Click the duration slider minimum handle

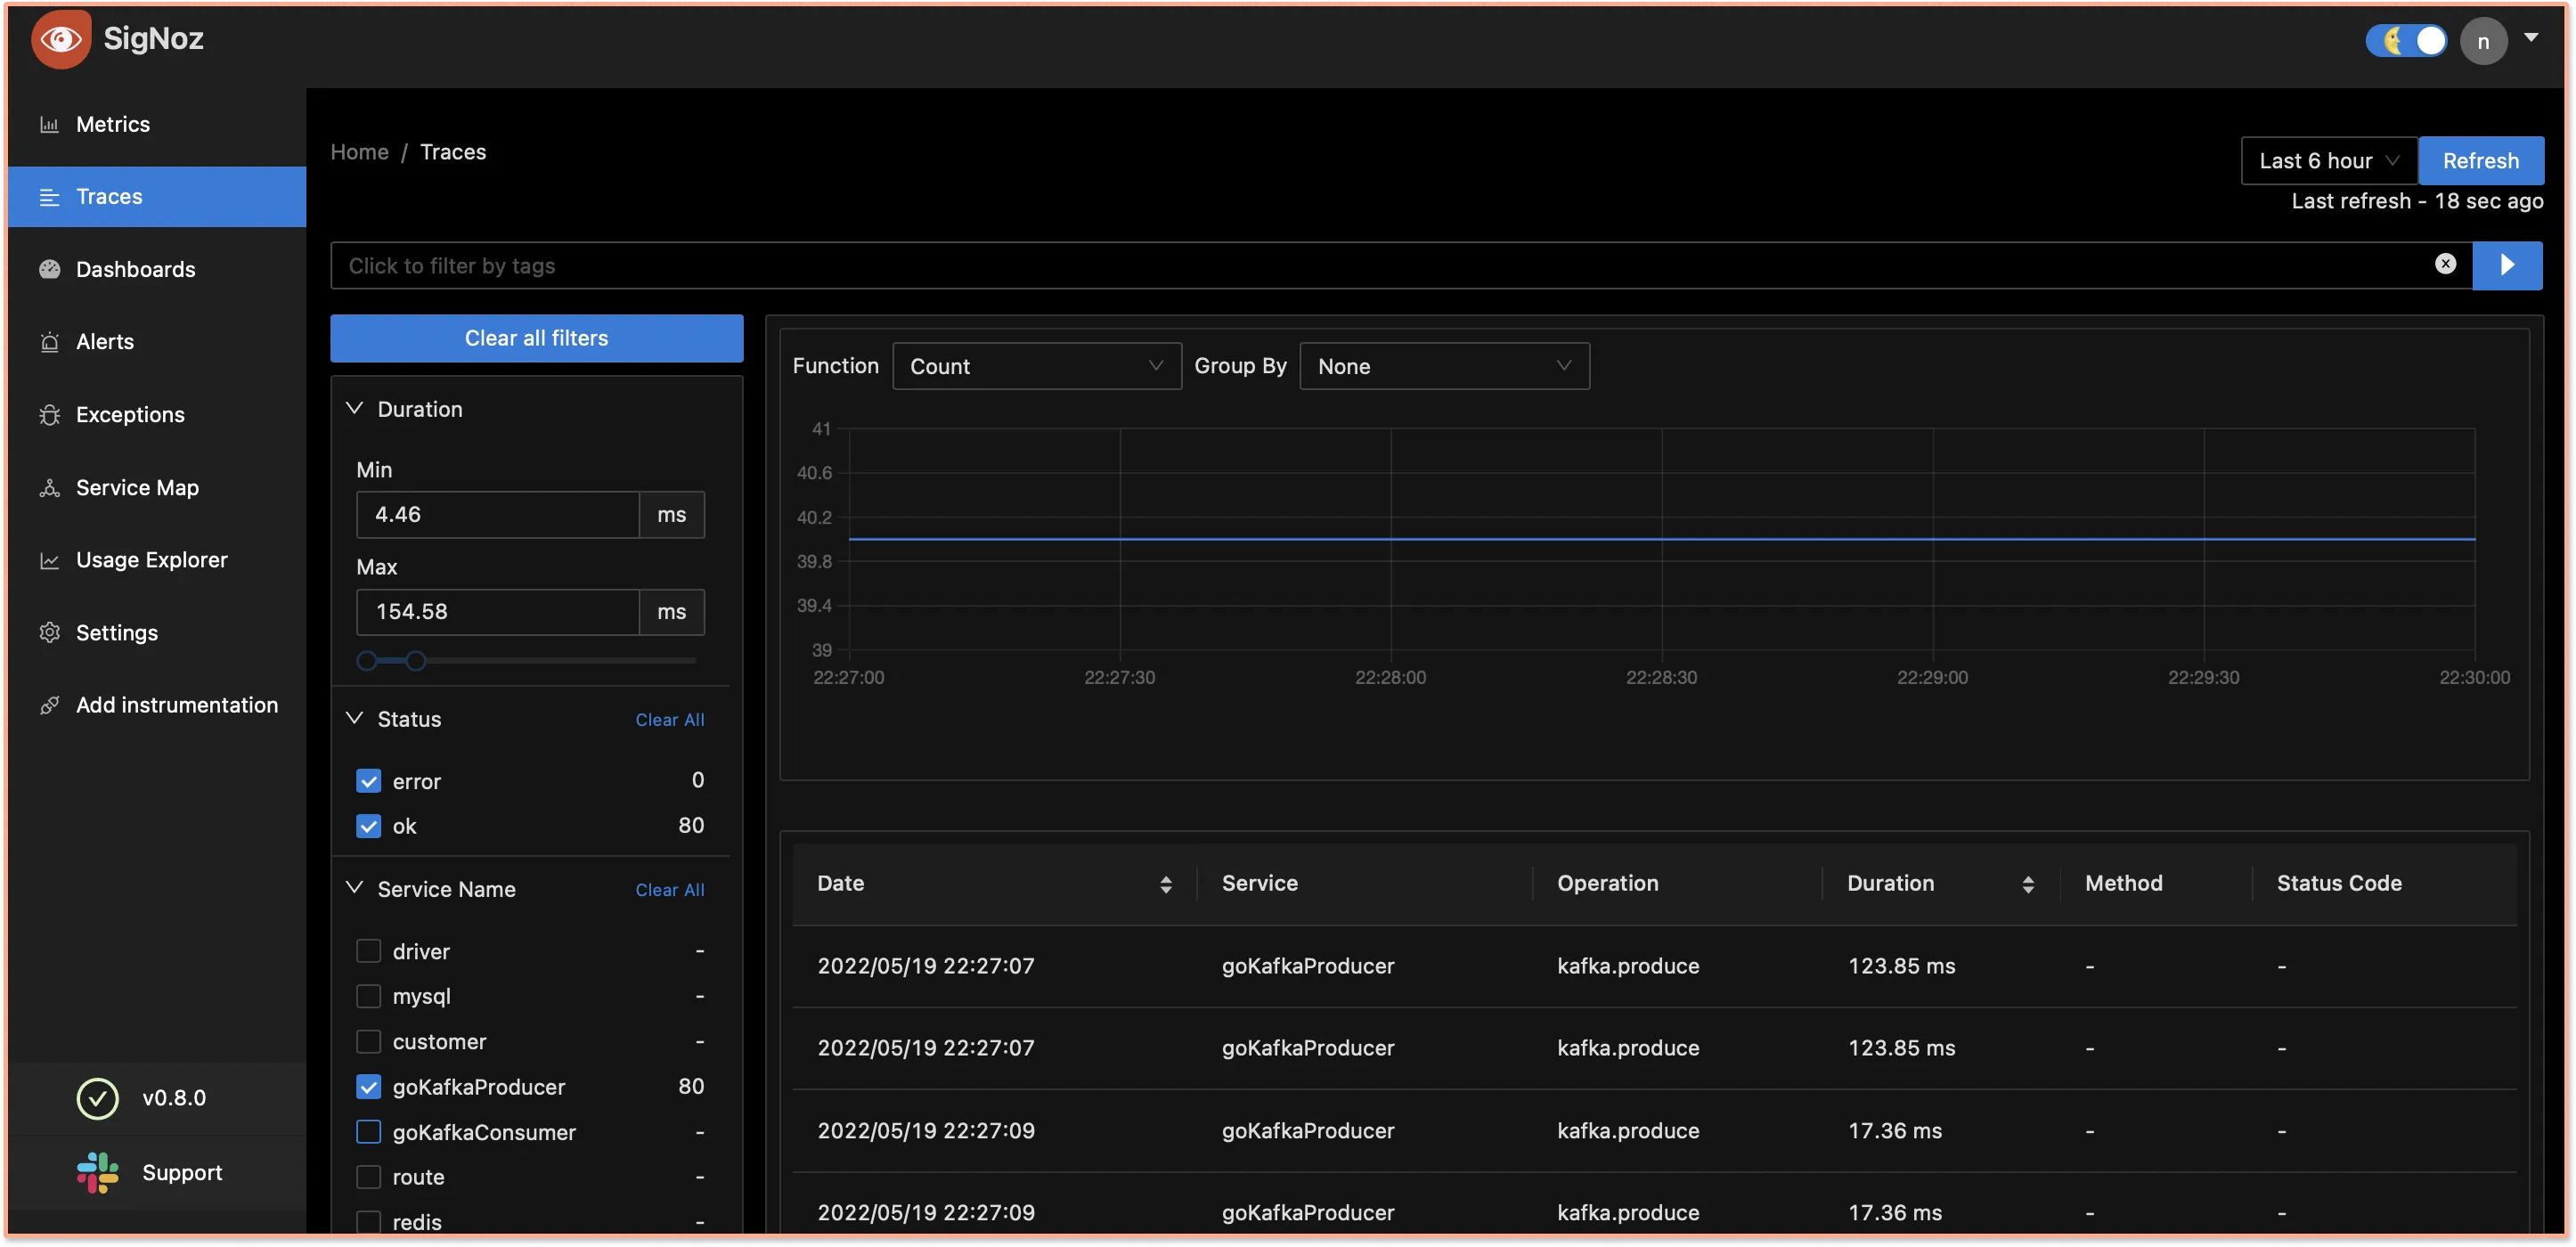click(x=366, y=662)
